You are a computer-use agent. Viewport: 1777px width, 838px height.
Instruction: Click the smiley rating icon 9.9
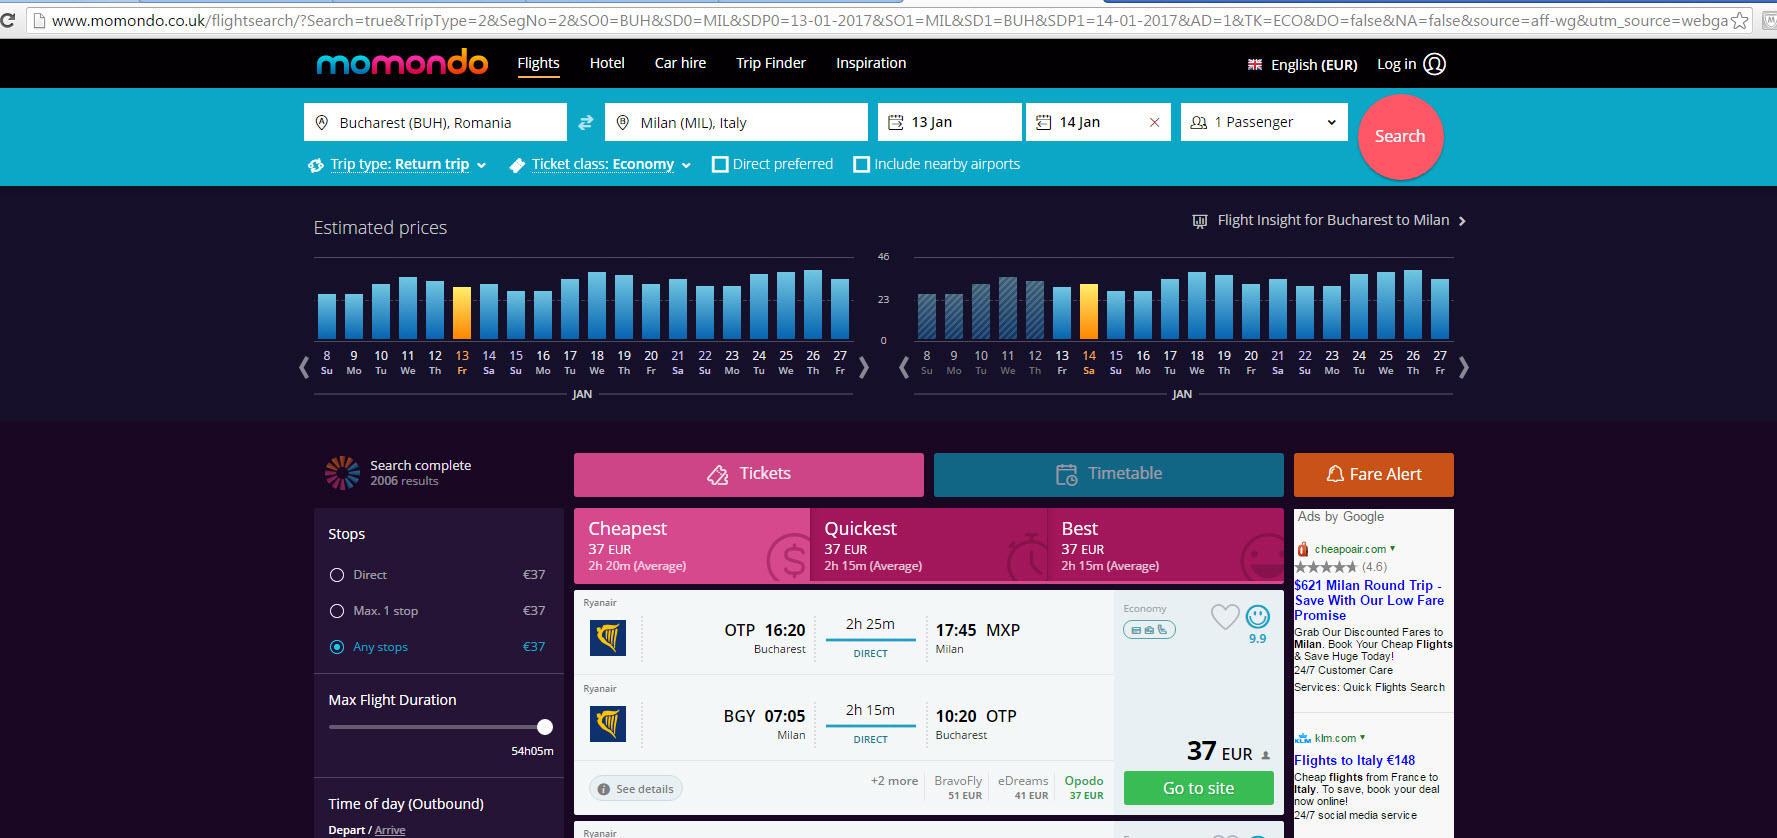1258,617
